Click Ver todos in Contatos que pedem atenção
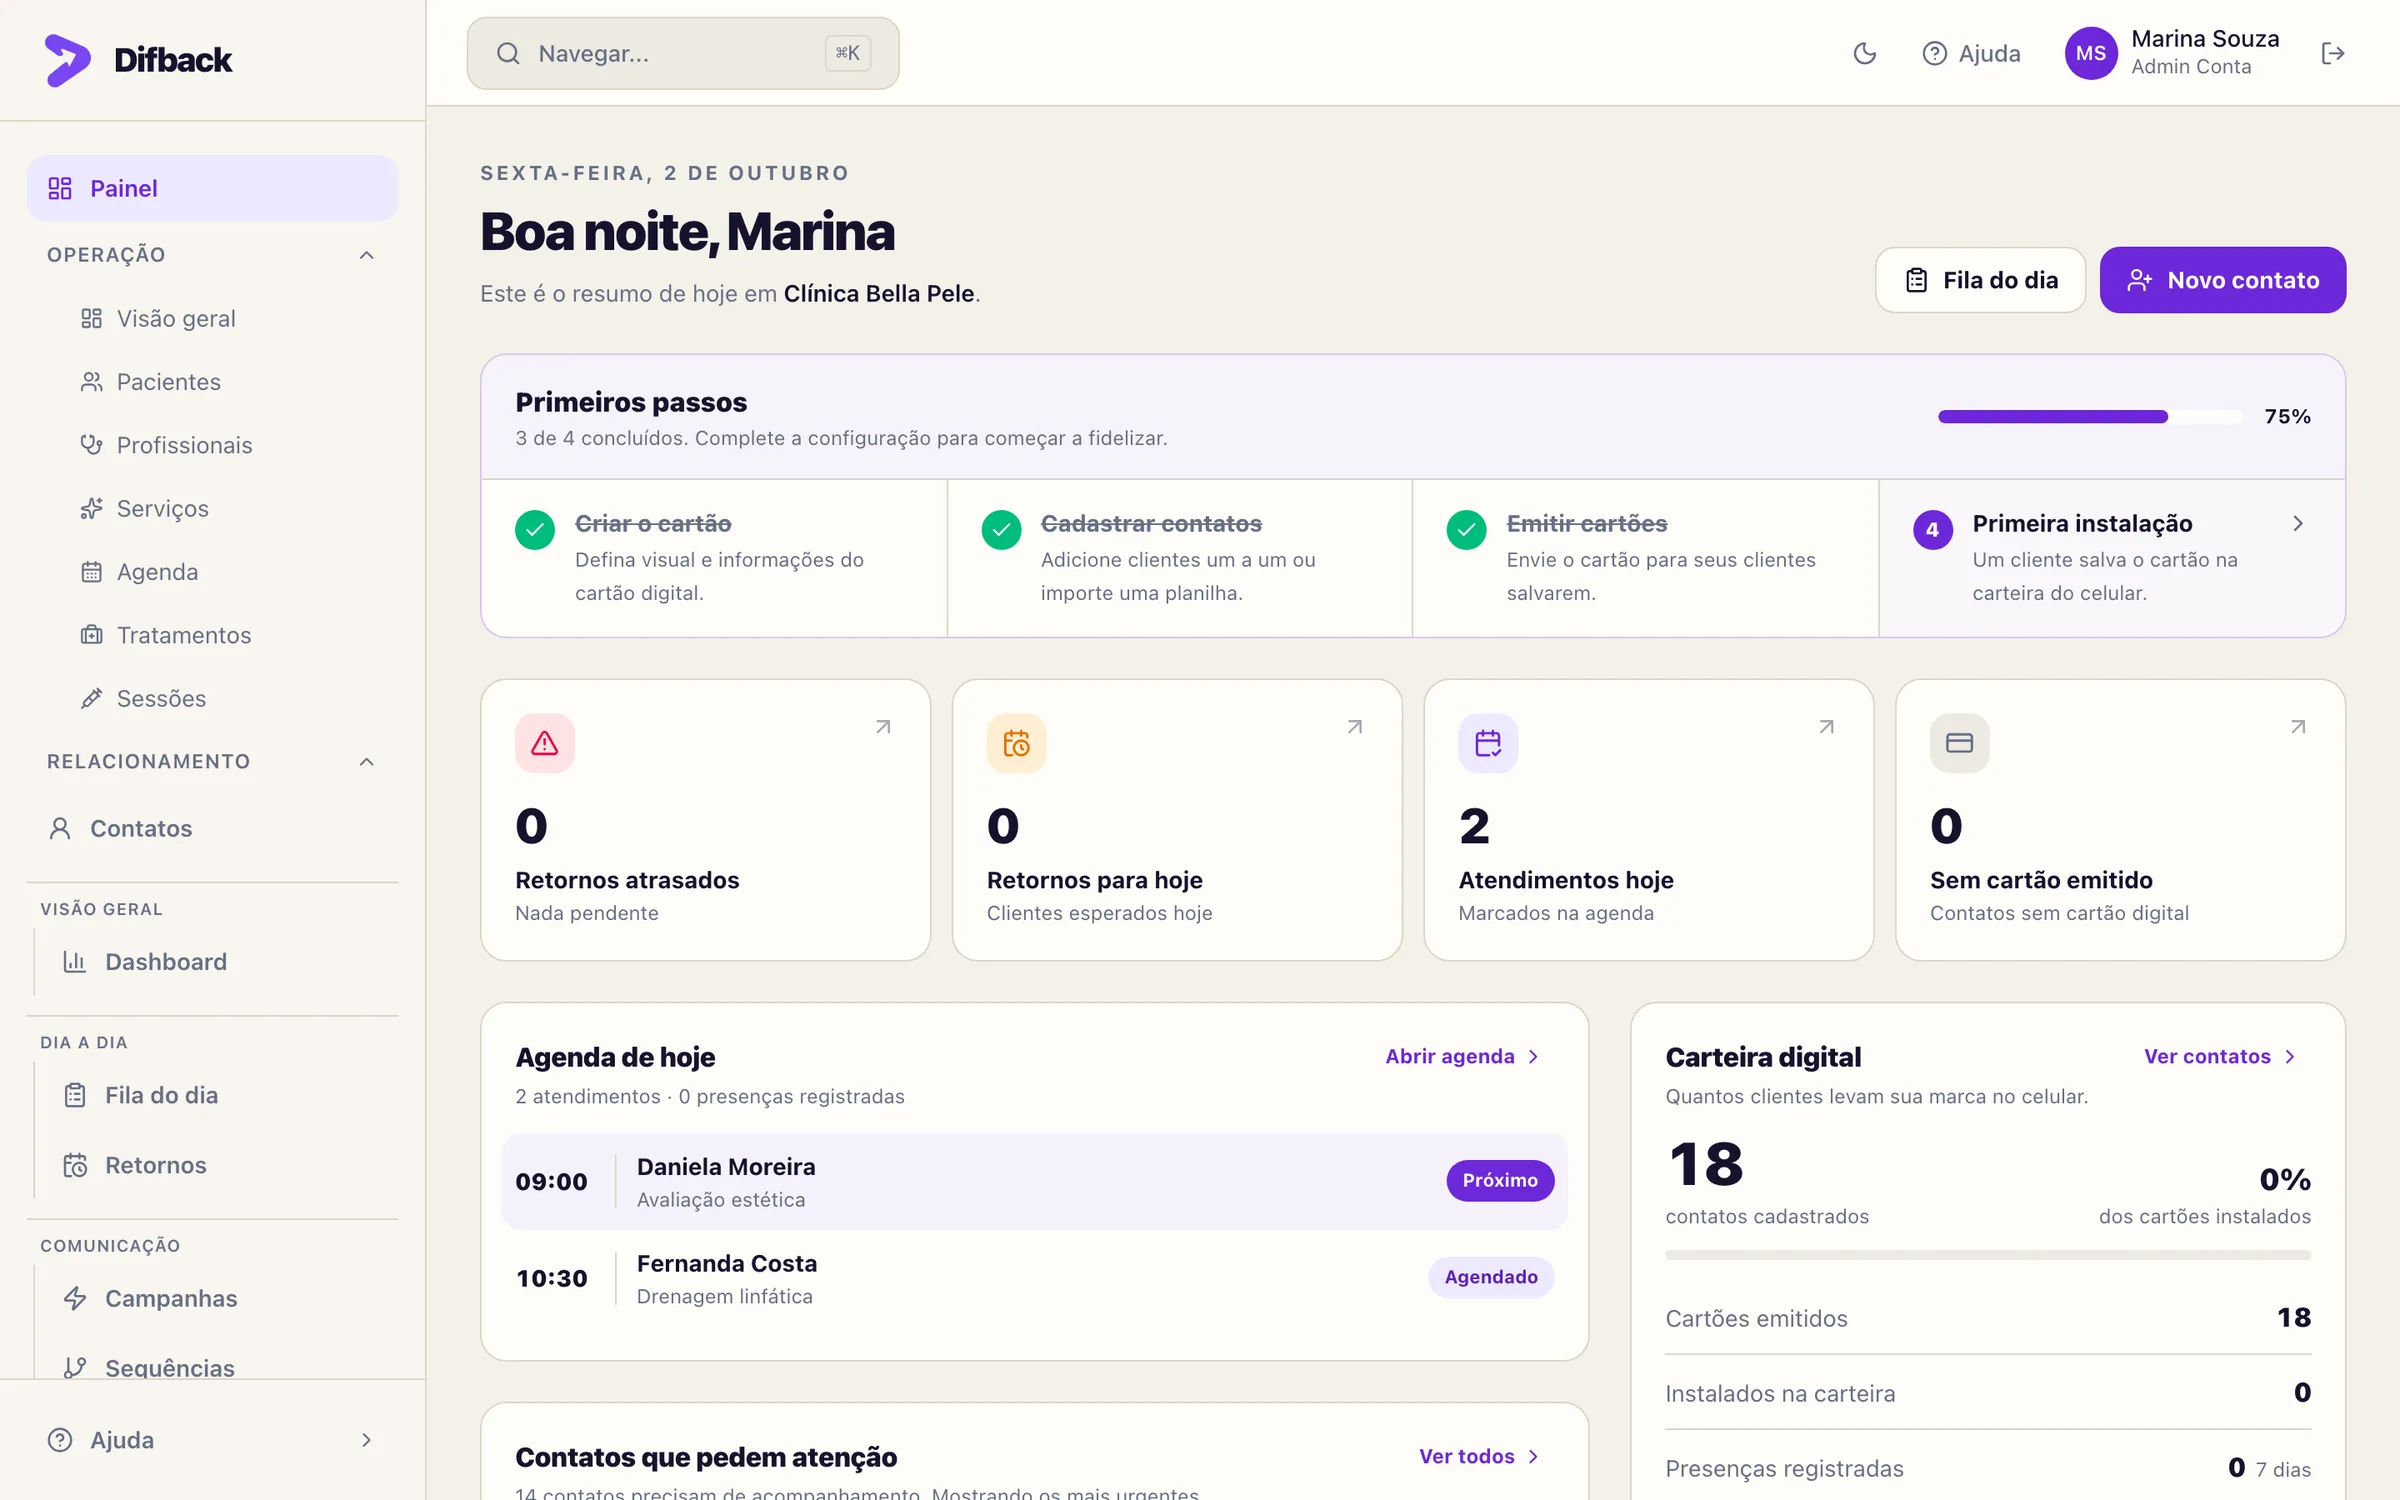This screenshot has height=1500, width=2400. (x=1480, y=1456)
